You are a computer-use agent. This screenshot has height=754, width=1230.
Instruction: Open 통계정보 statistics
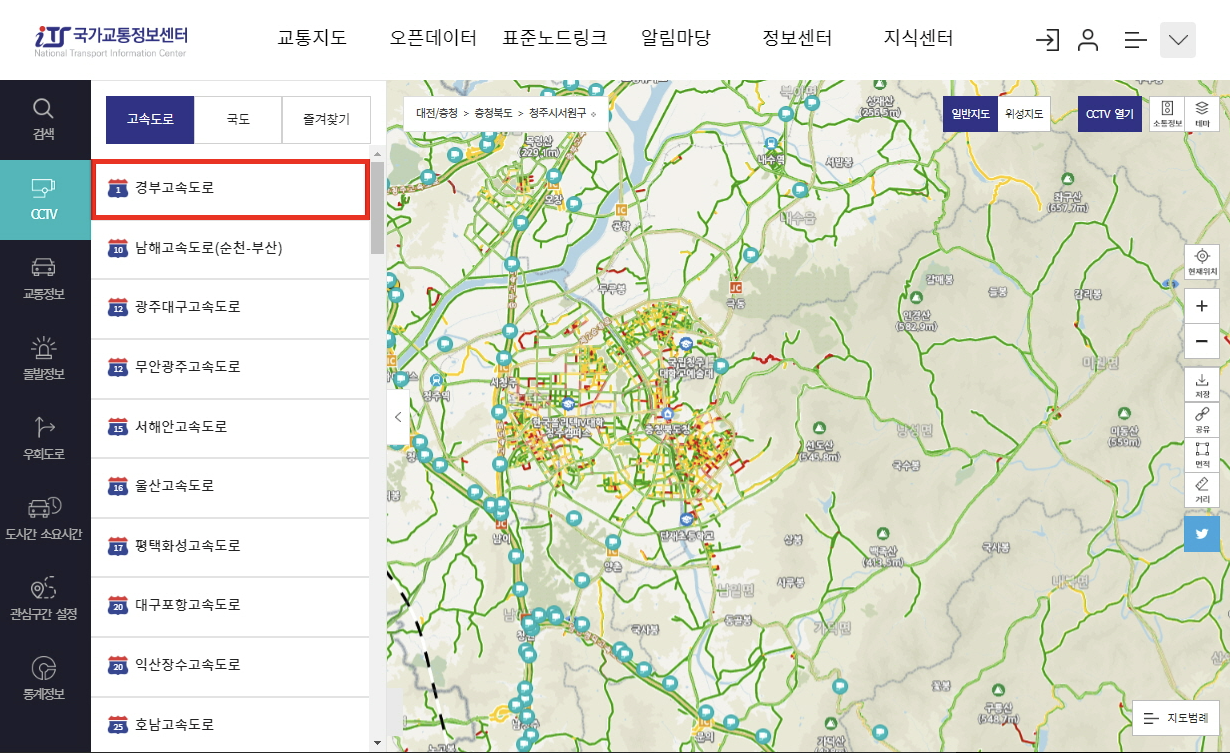44,679
